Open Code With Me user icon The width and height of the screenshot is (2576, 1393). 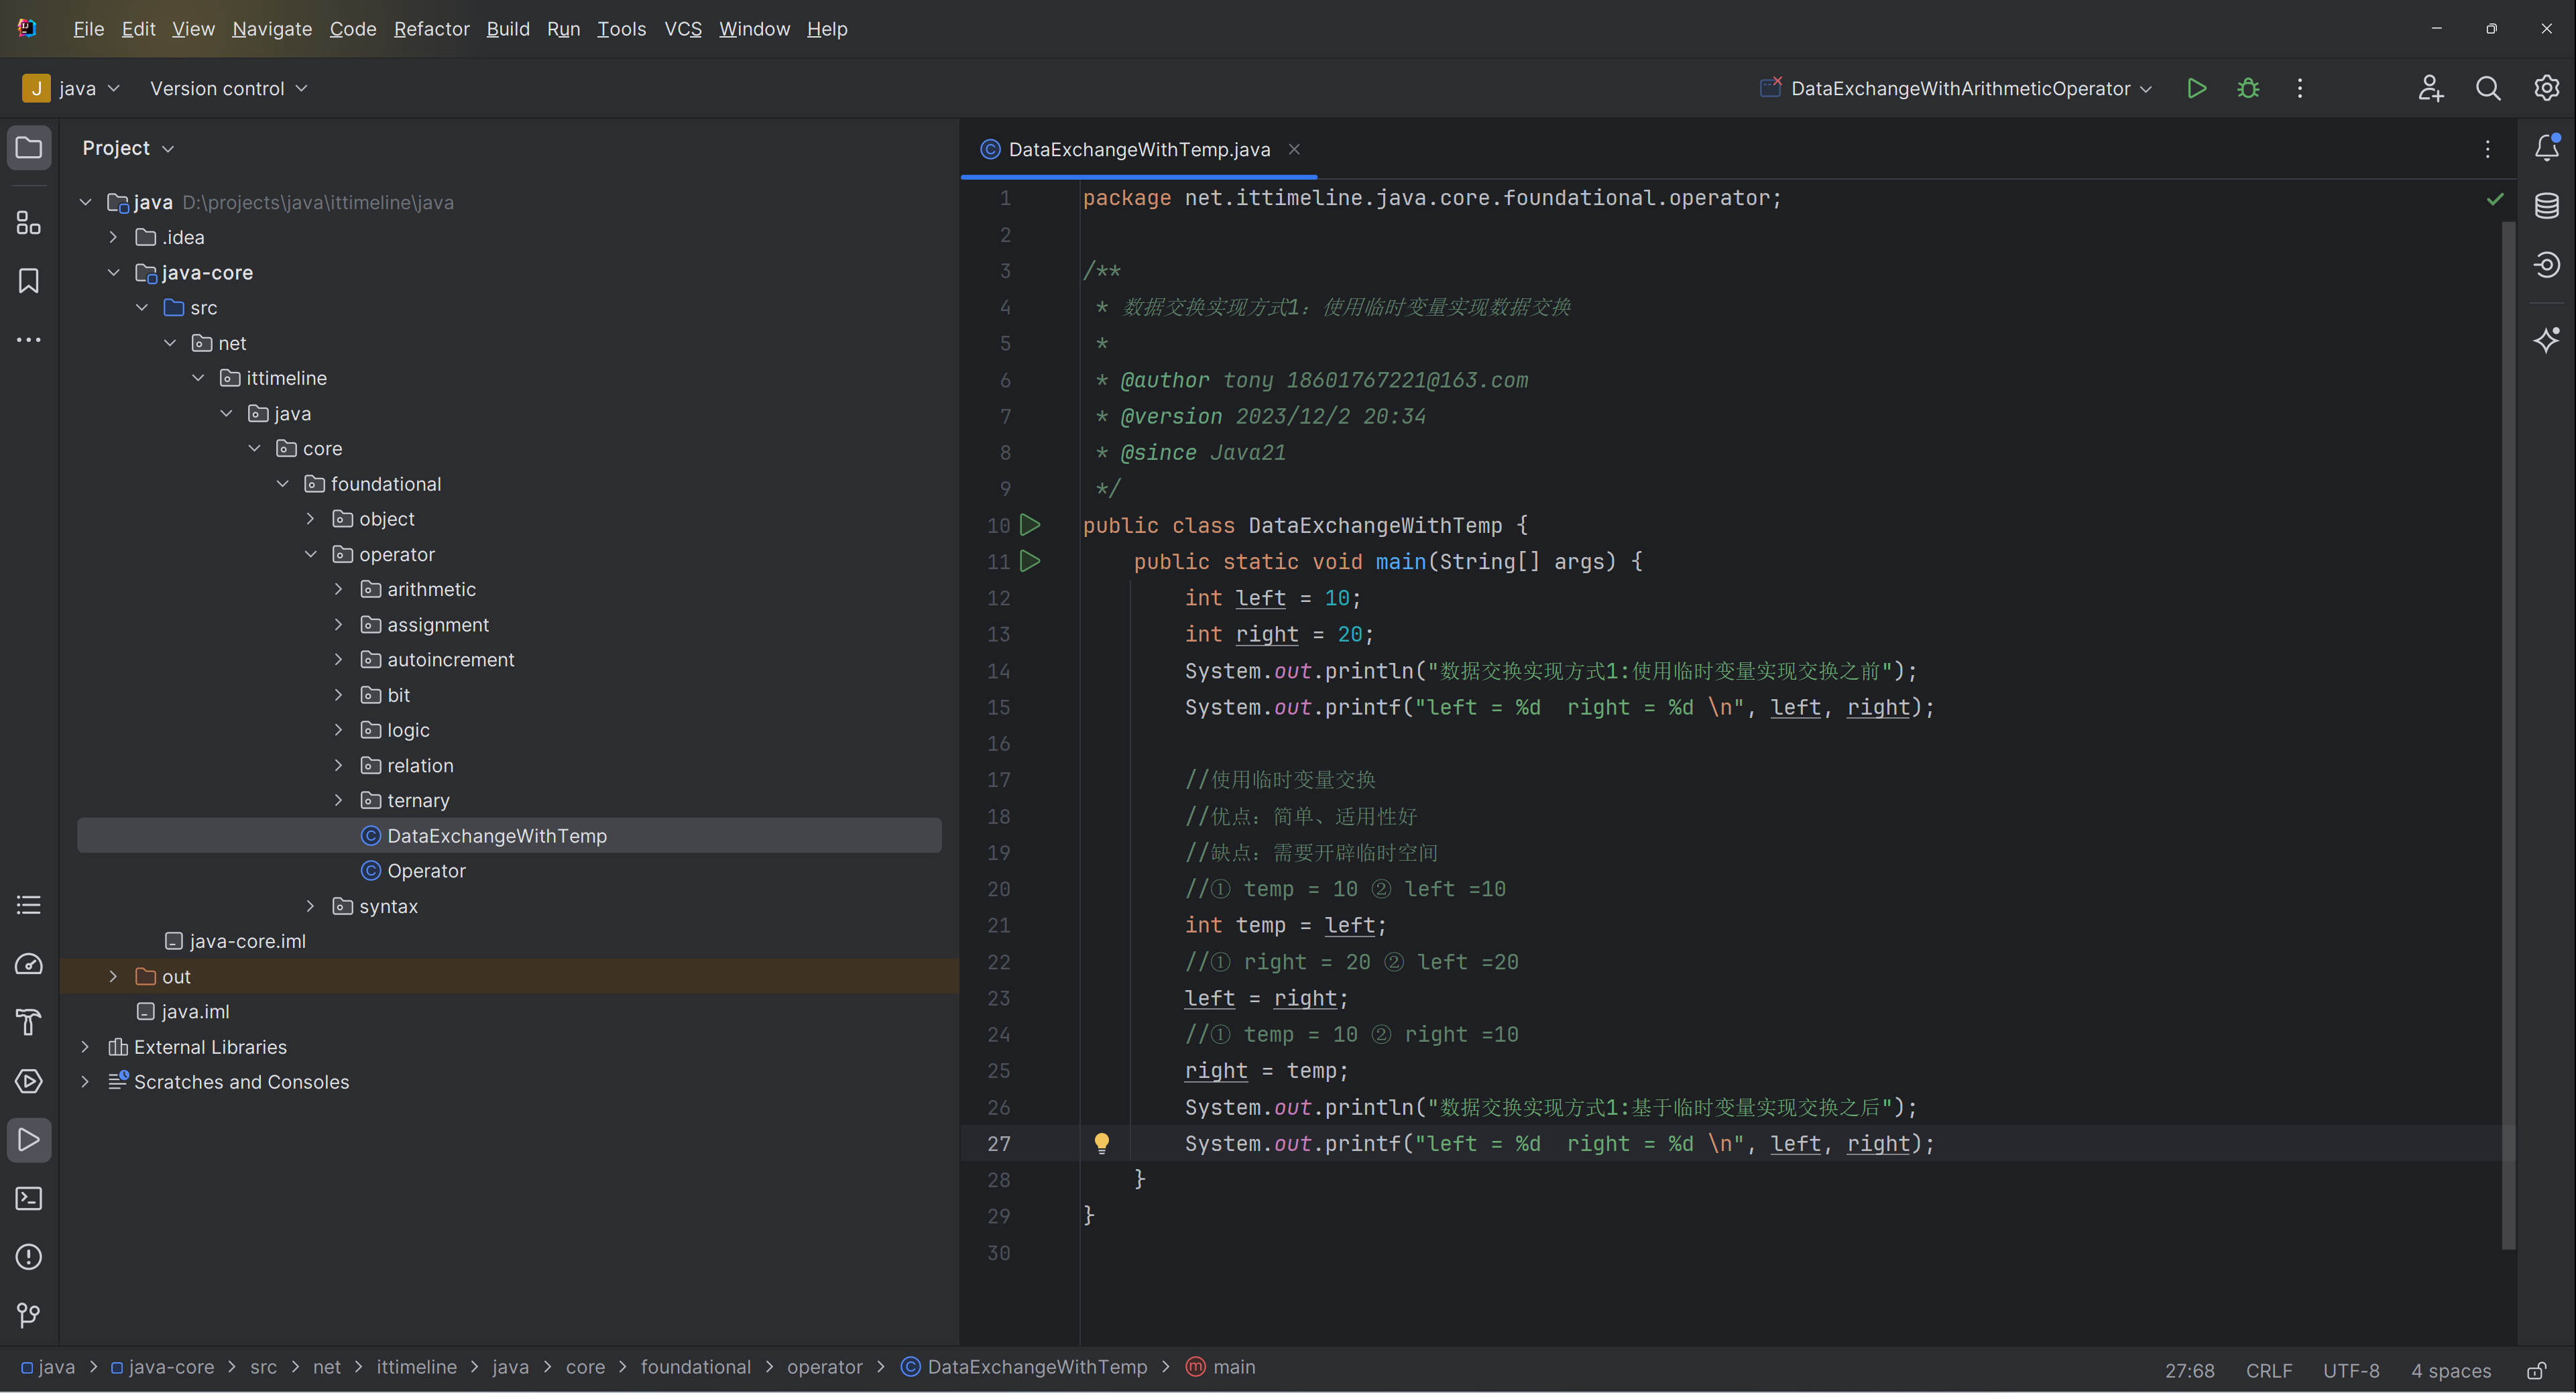(x=2430, y=88)
